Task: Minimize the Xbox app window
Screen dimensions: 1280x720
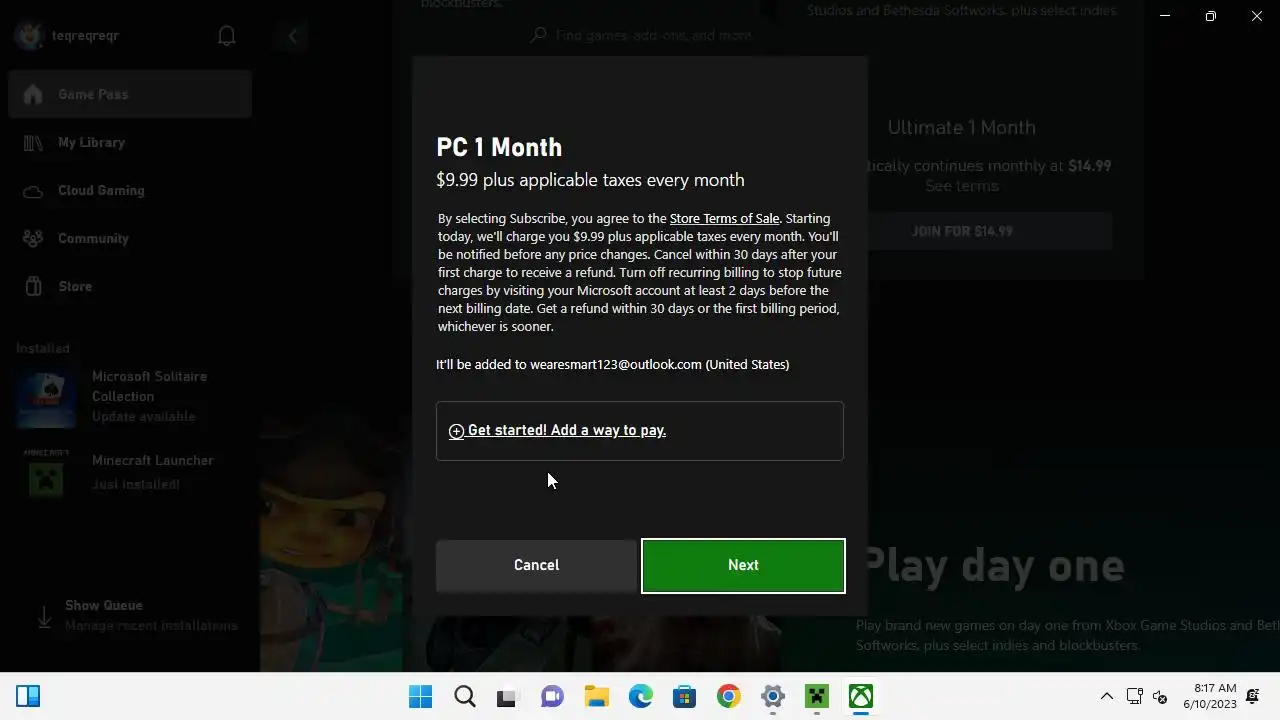Action: pos(1164,16)
